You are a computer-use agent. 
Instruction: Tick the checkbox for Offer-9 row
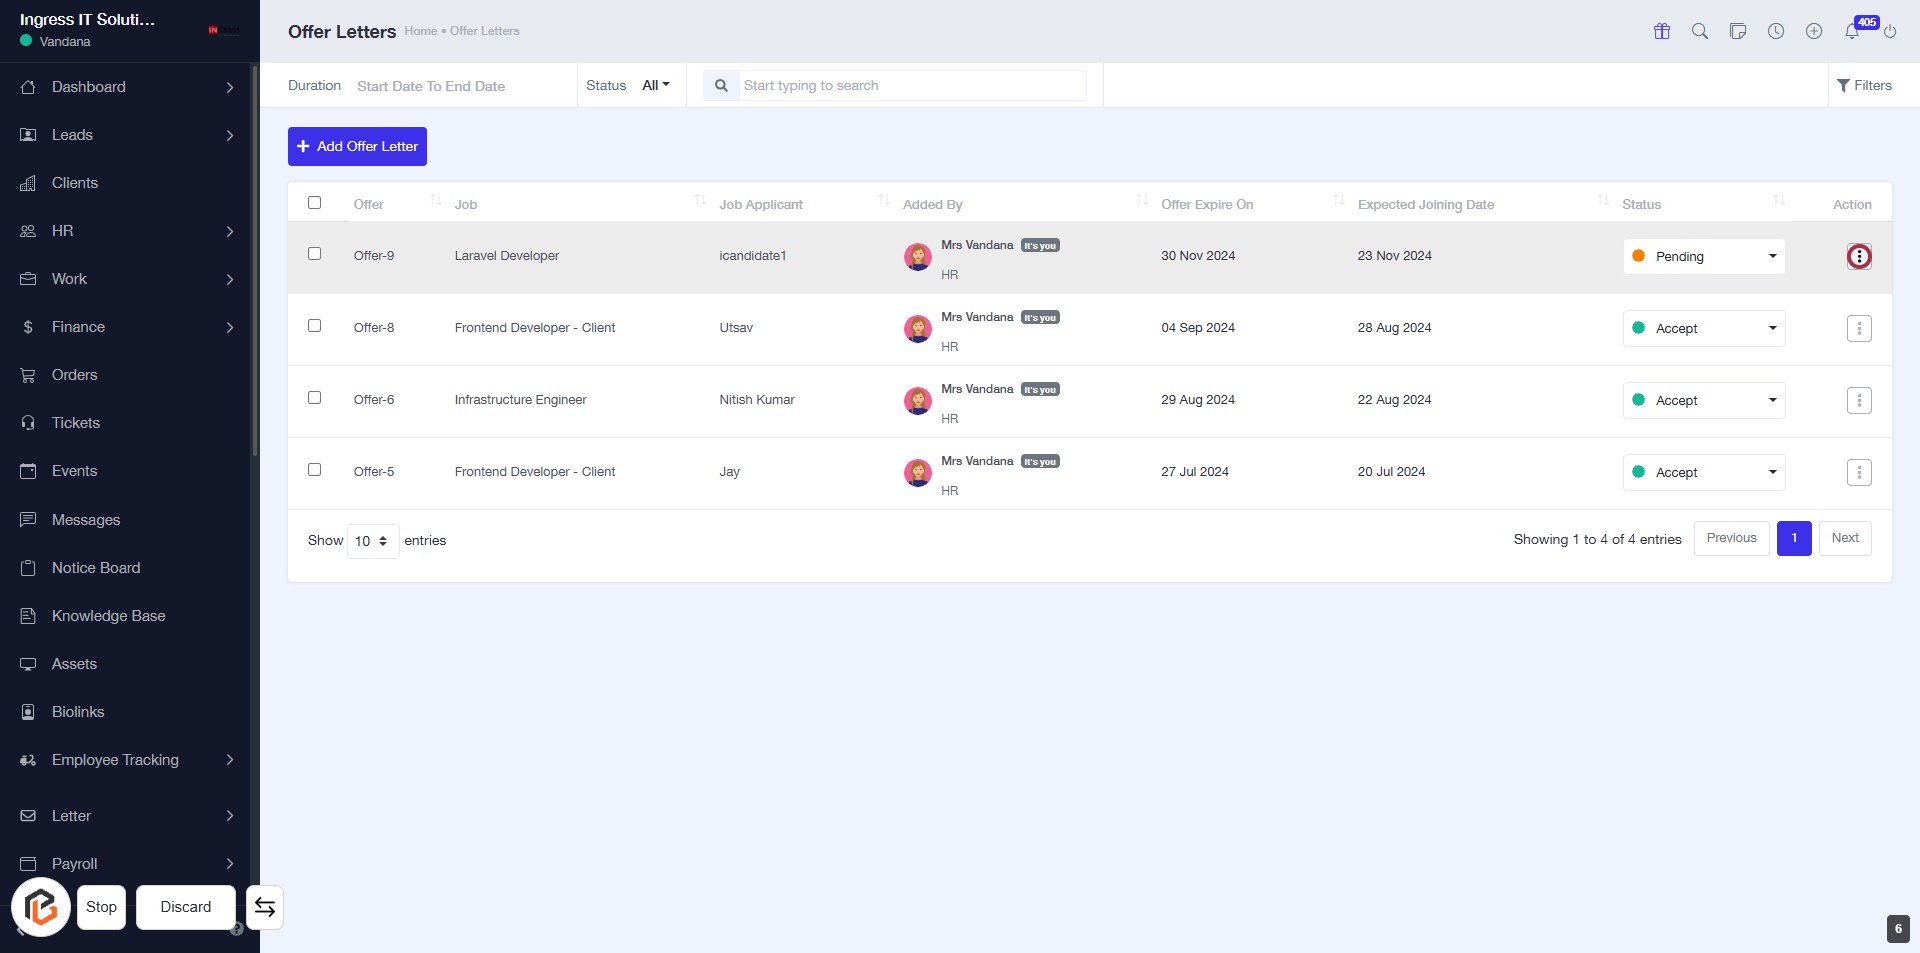coord(314,254)
